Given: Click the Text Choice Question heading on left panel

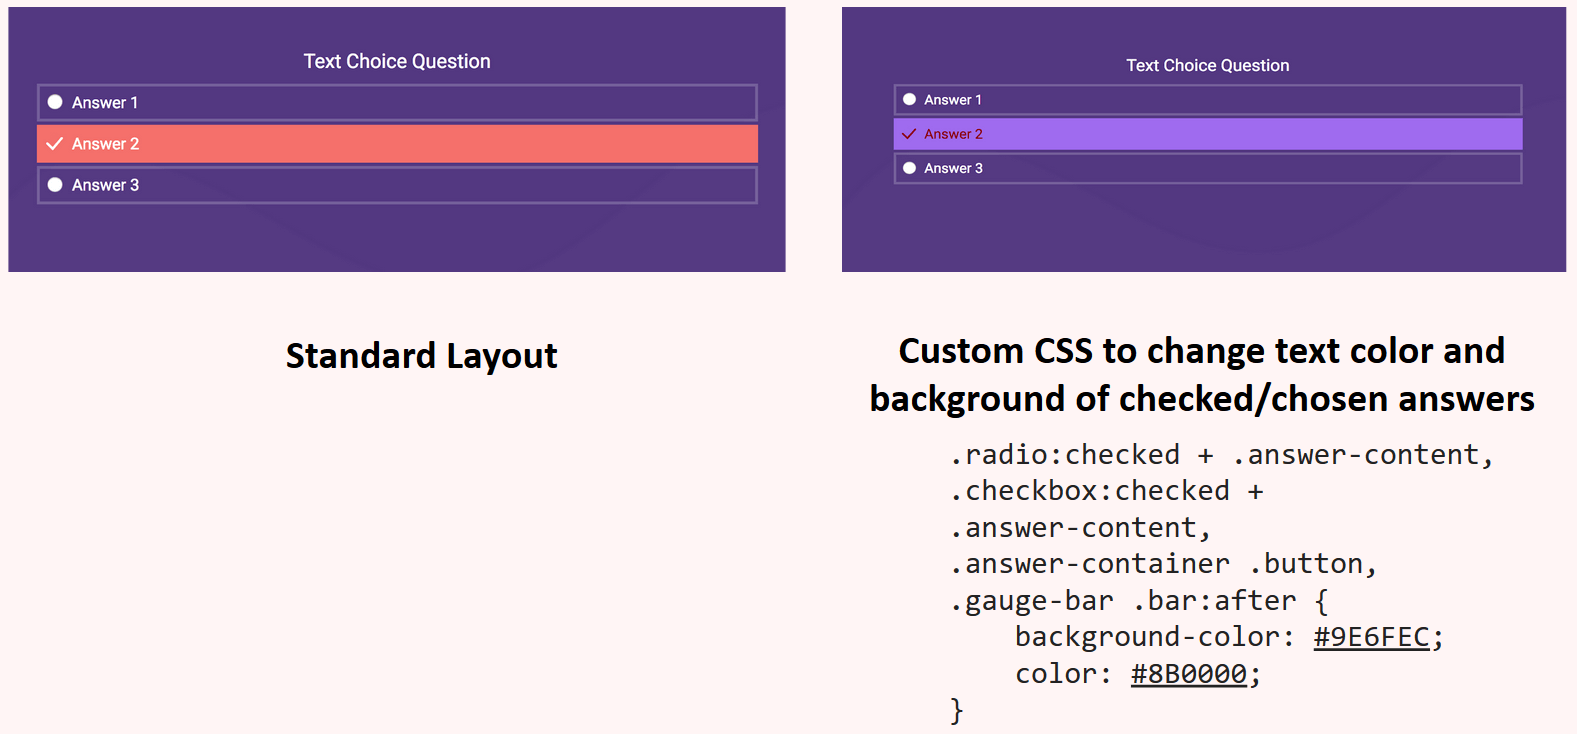Looking at the screenshot, I should click(396, 61).
